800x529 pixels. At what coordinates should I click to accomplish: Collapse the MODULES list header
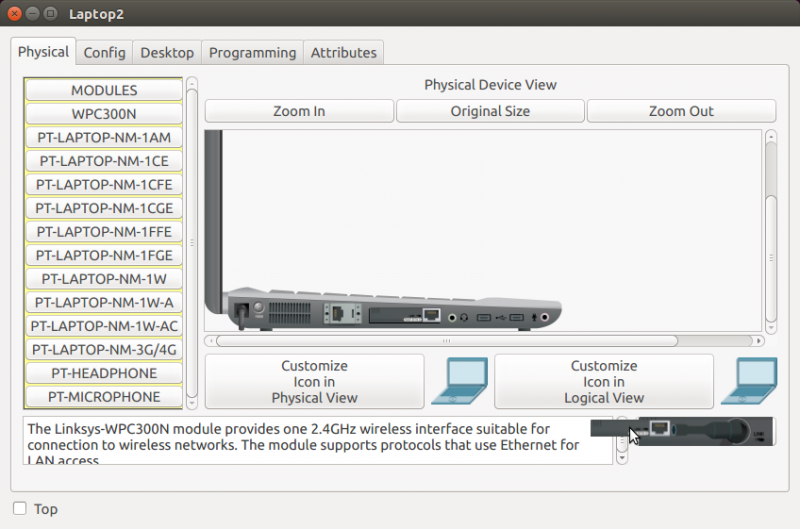(x=104, y=90)
